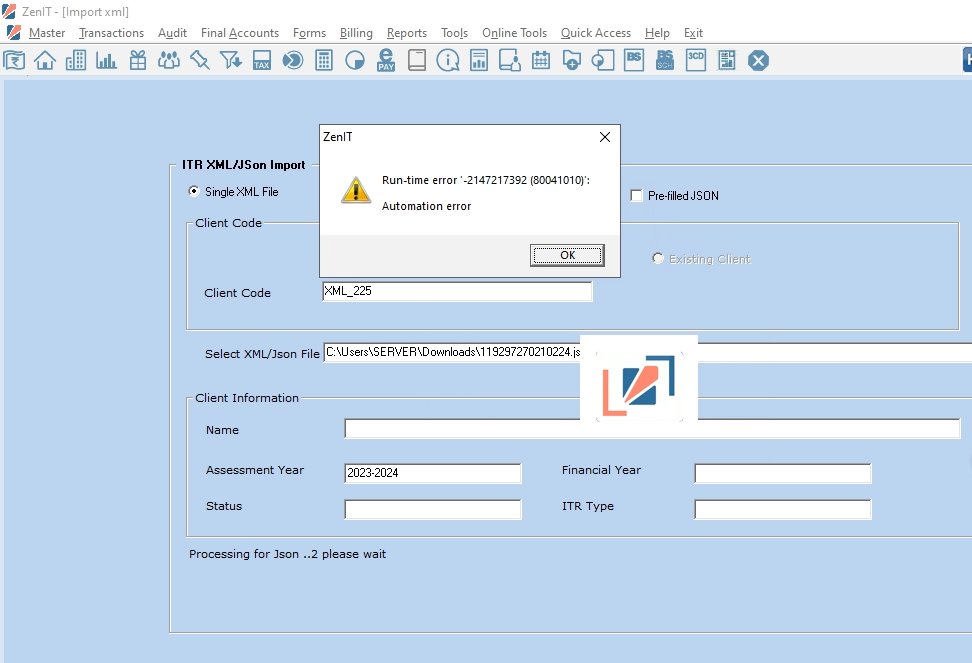The width and height of the screenshot is (972, 663).
Task: Click the ITR Type field
Action: click(x=782, y=509)
